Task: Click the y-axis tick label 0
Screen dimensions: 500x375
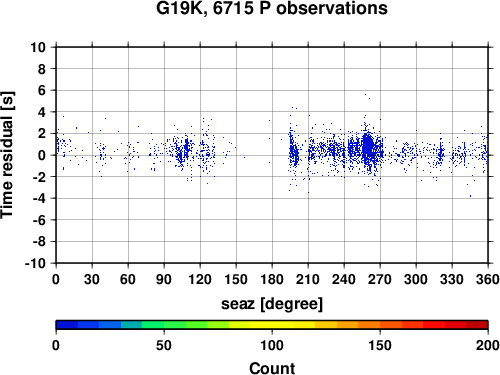Action: coord(42,155)
